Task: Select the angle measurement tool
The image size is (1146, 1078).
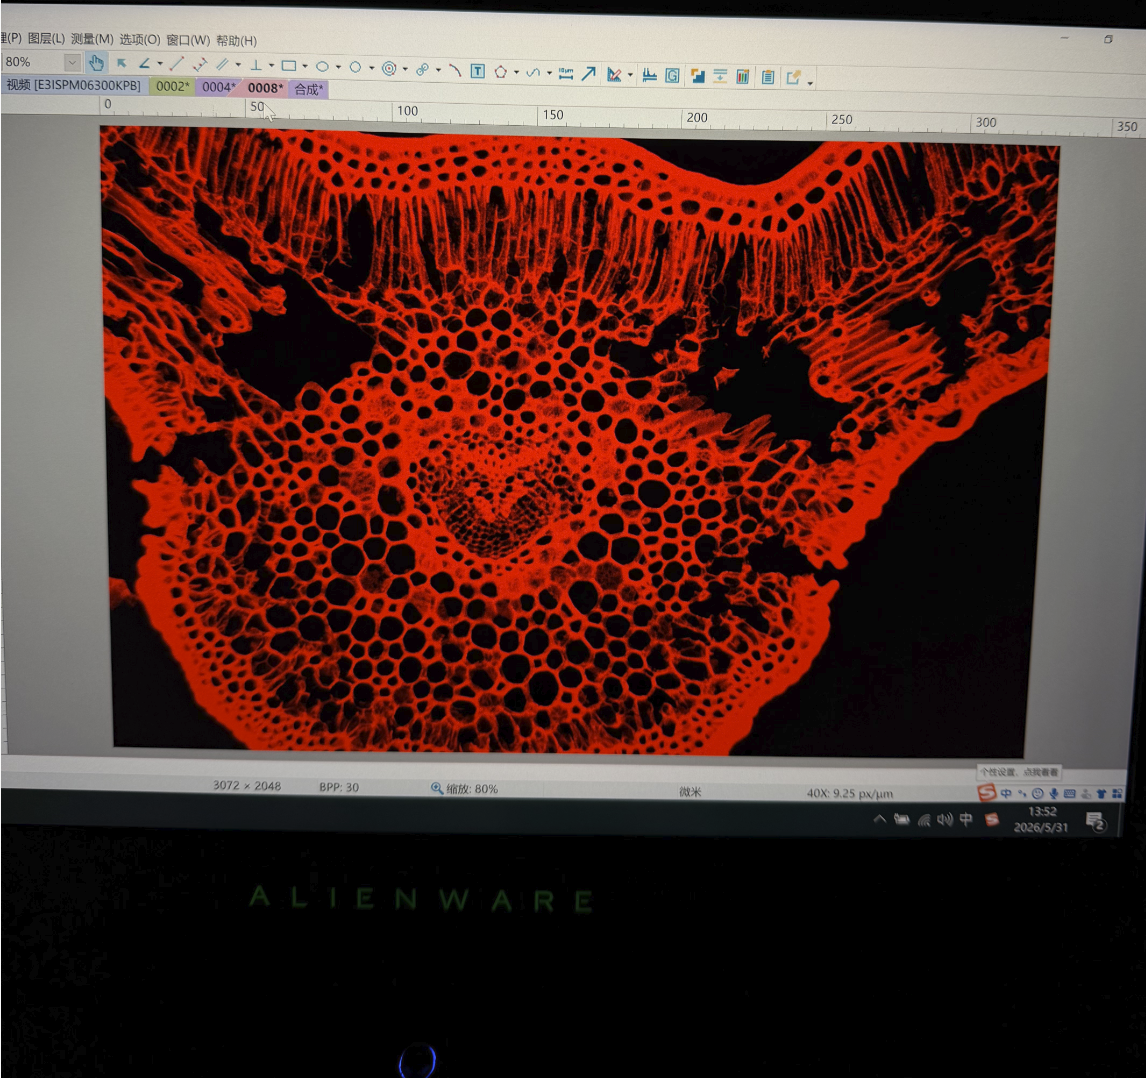Action: 145,64
